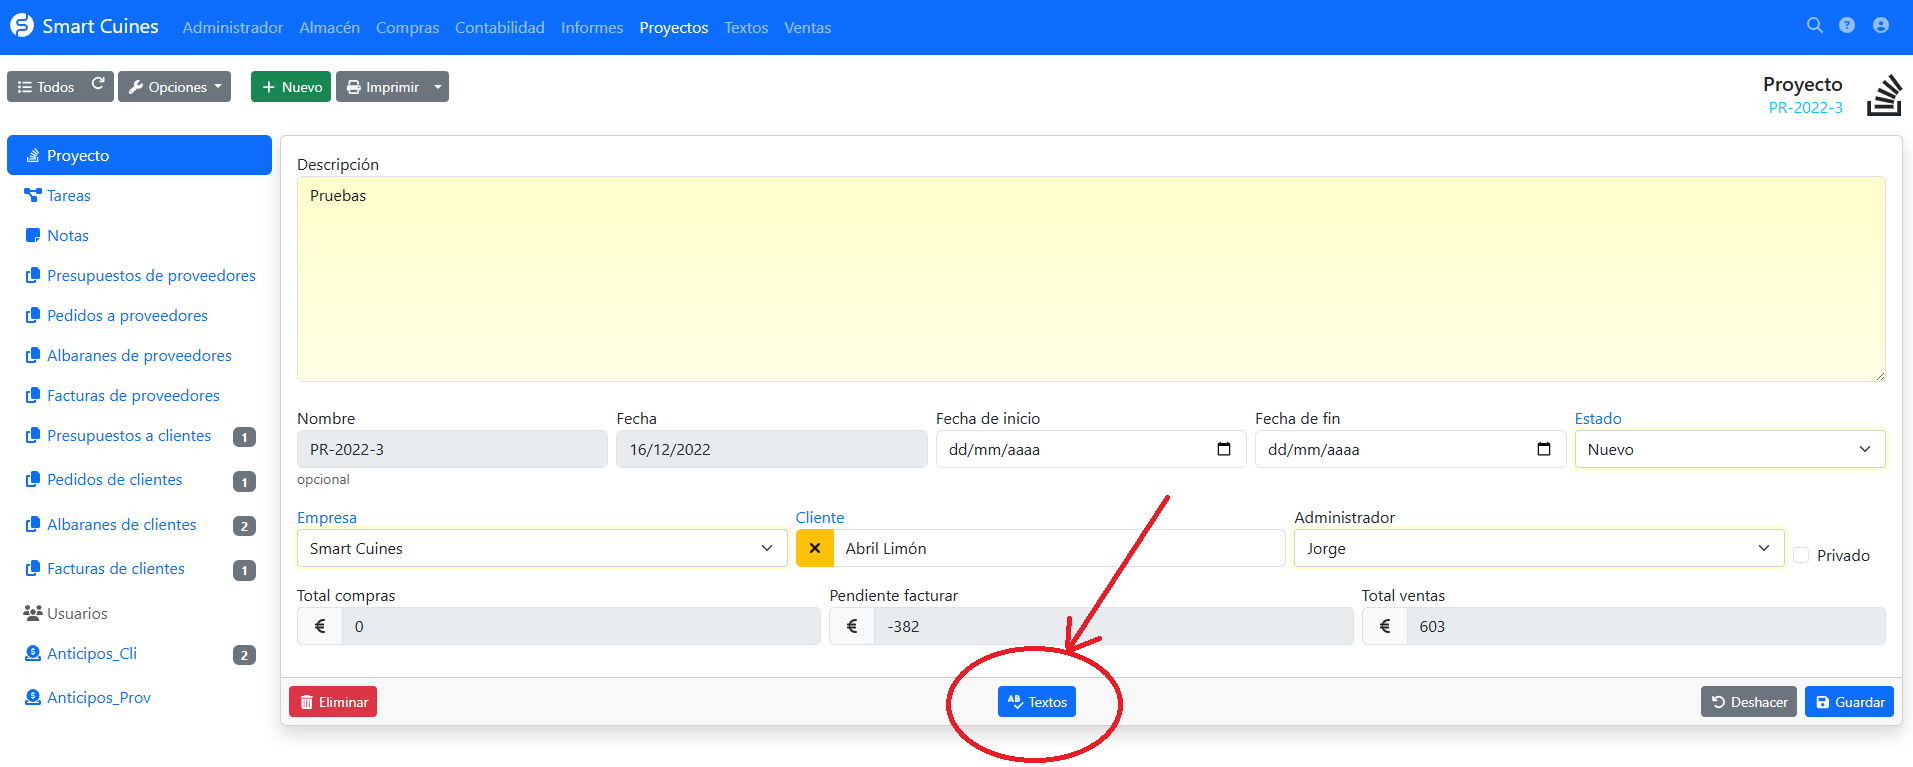1913x767 pixels.
Task: Clear the Abril Limón client with X
Action: click(815, 548)
